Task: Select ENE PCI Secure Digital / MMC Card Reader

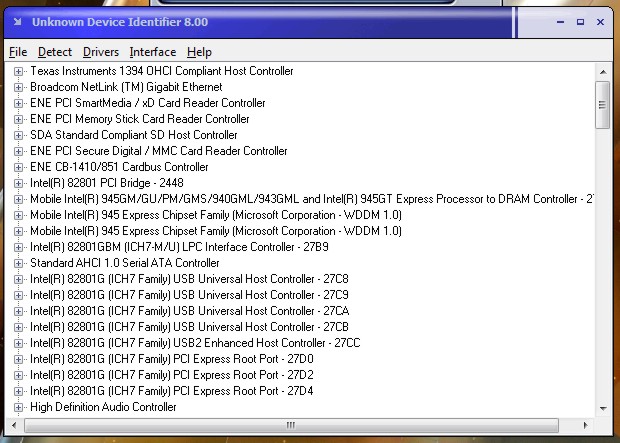Action: (x=159, y=151)
